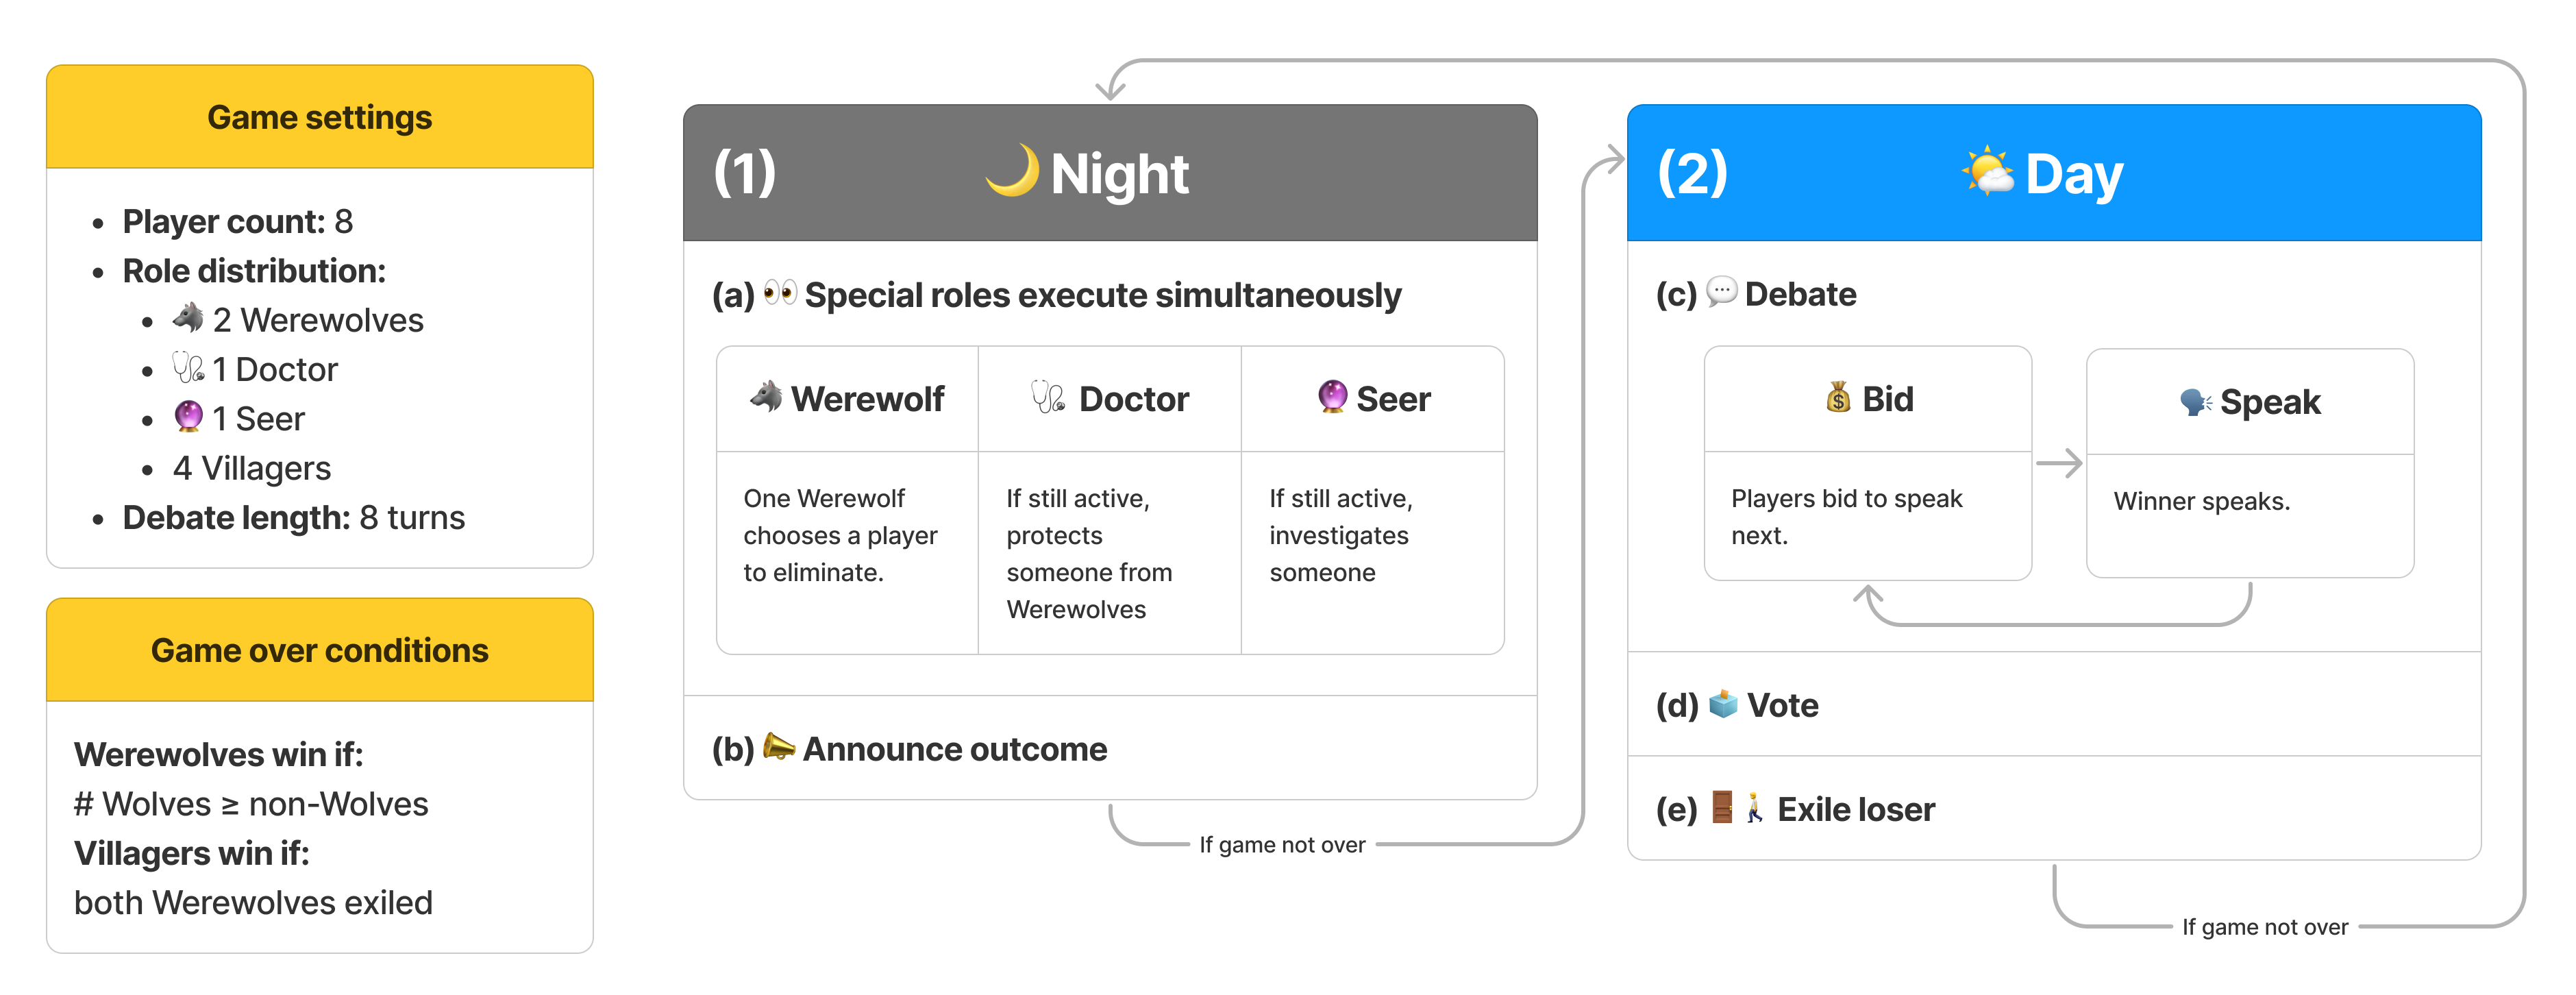Click the Debate length setting line
Viewport: 2576px width, 995px height.
293,518
